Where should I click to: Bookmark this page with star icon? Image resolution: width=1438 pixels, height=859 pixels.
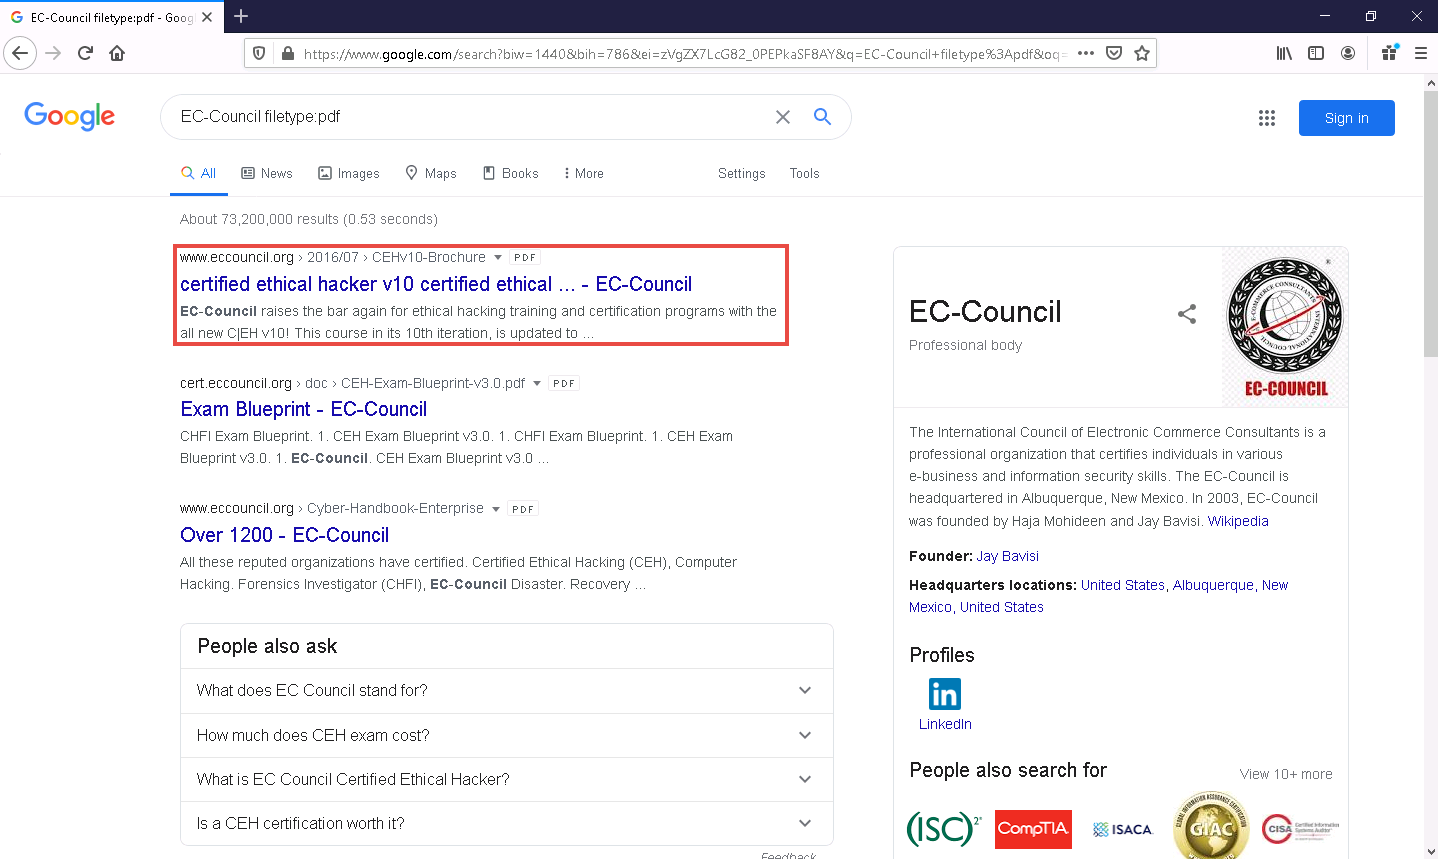1142,53
